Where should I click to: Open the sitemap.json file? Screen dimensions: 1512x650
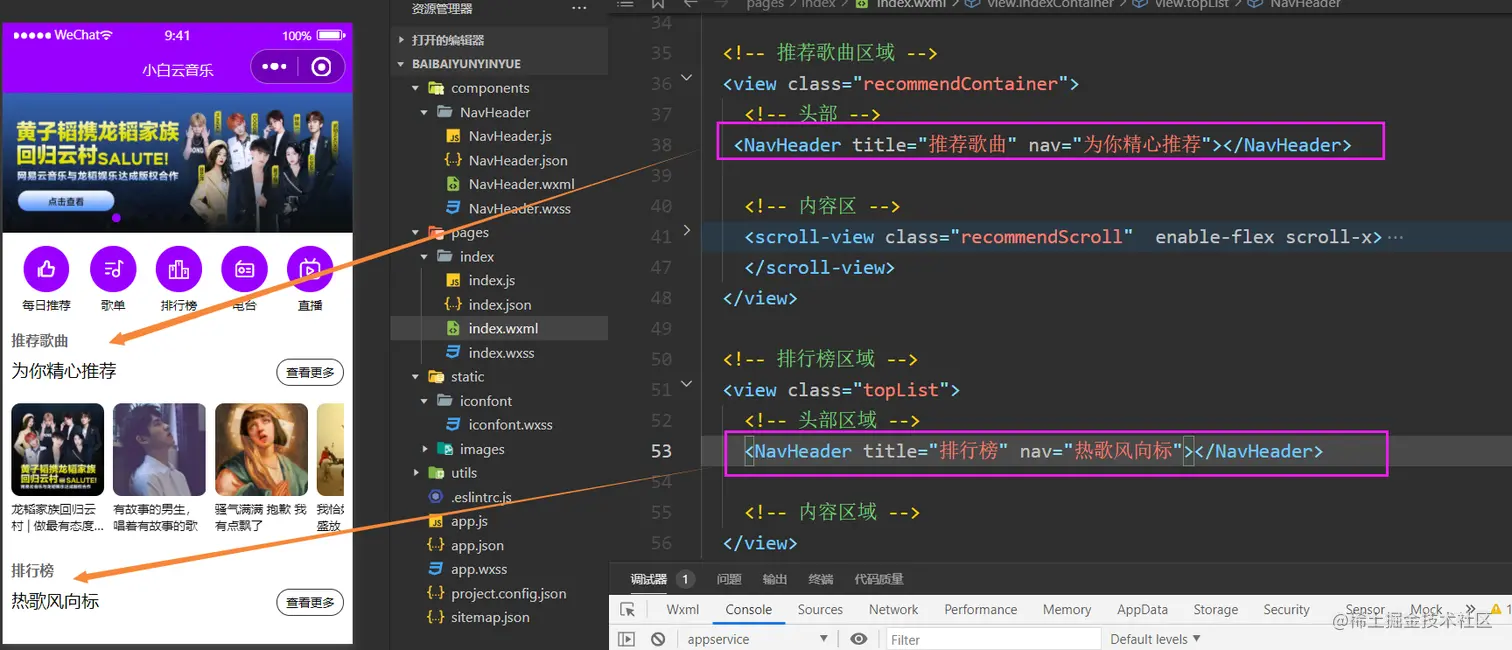(499, 617)
